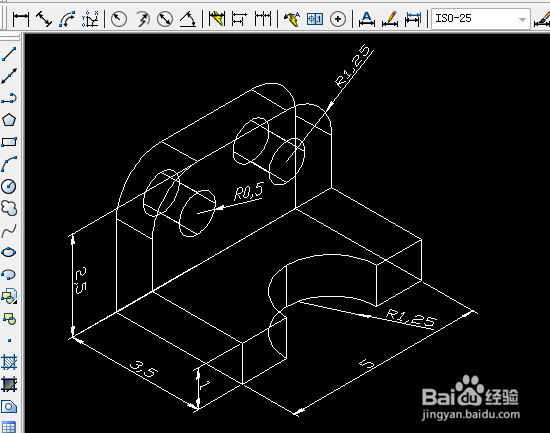Select the R0,5 radius dimension text
550x433 pixels.
tap(248, 192)
